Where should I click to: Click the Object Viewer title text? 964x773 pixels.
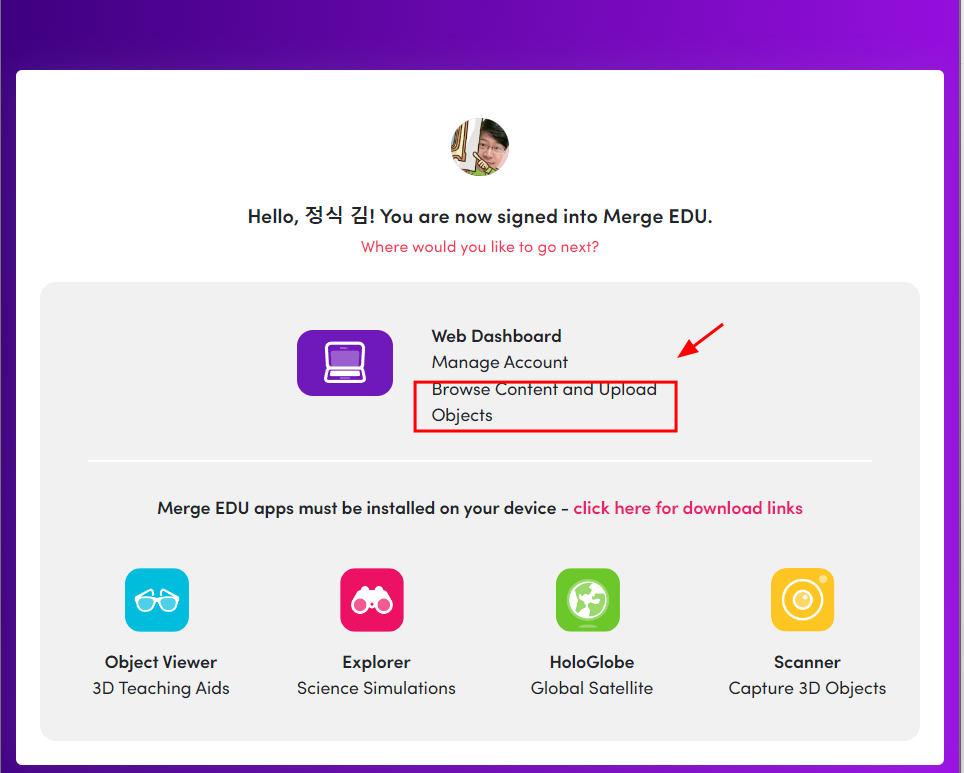tap(160, 662)
